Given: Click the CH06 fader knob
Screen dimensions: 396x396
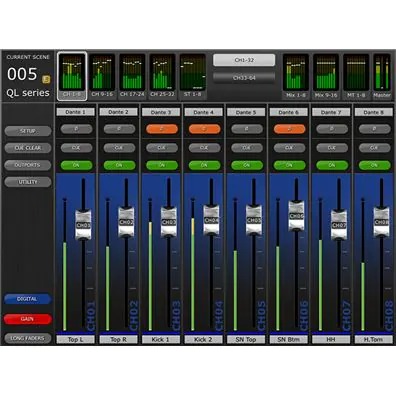Looking at the screenshot, I should [x=296, y=215].
